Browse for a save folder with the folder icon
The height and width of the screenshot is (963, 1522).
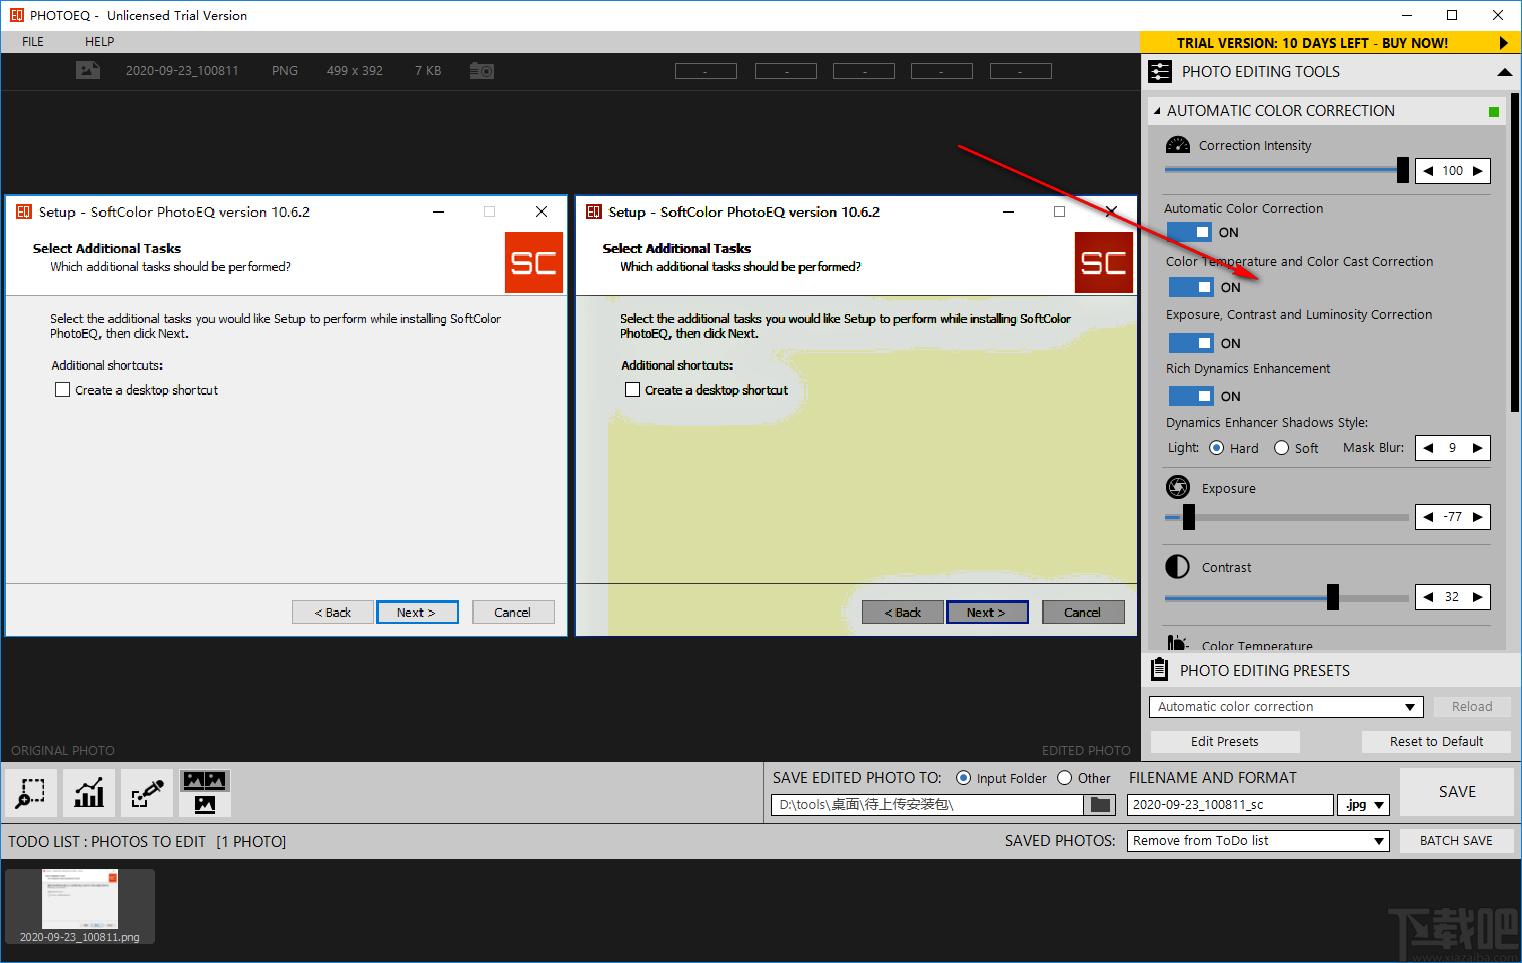(x=1100, y=805)
